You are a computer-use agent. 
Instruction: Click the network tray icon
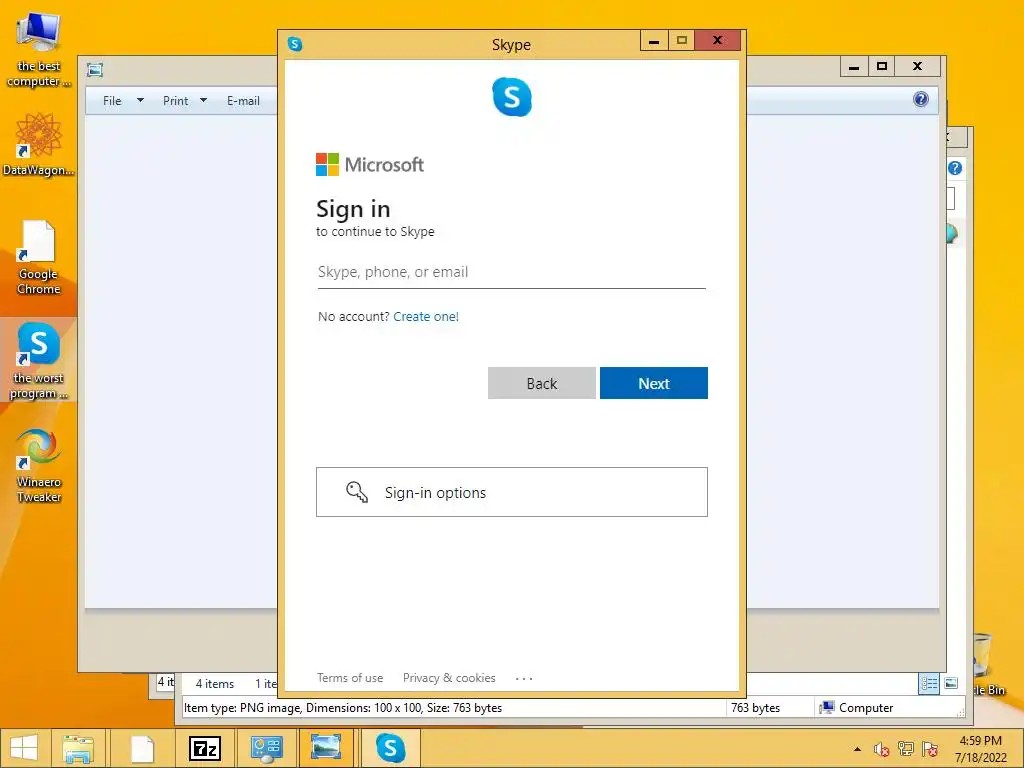tap(906, 749)
